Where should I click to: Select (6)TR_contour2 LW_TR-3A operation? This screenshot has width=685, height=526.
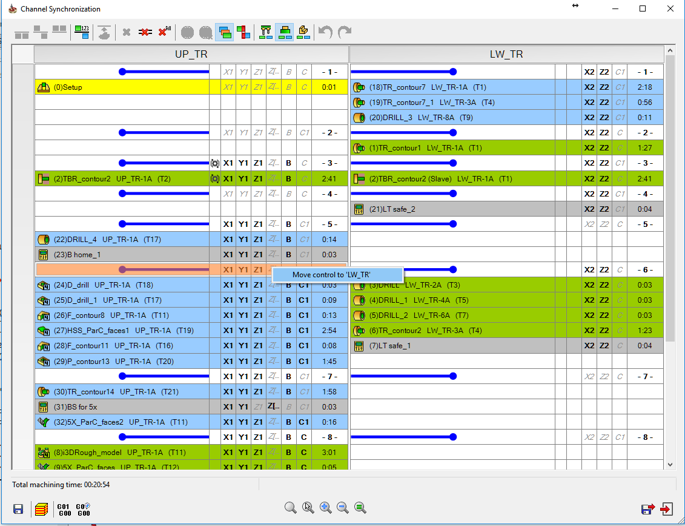click(x=506, y=331)
